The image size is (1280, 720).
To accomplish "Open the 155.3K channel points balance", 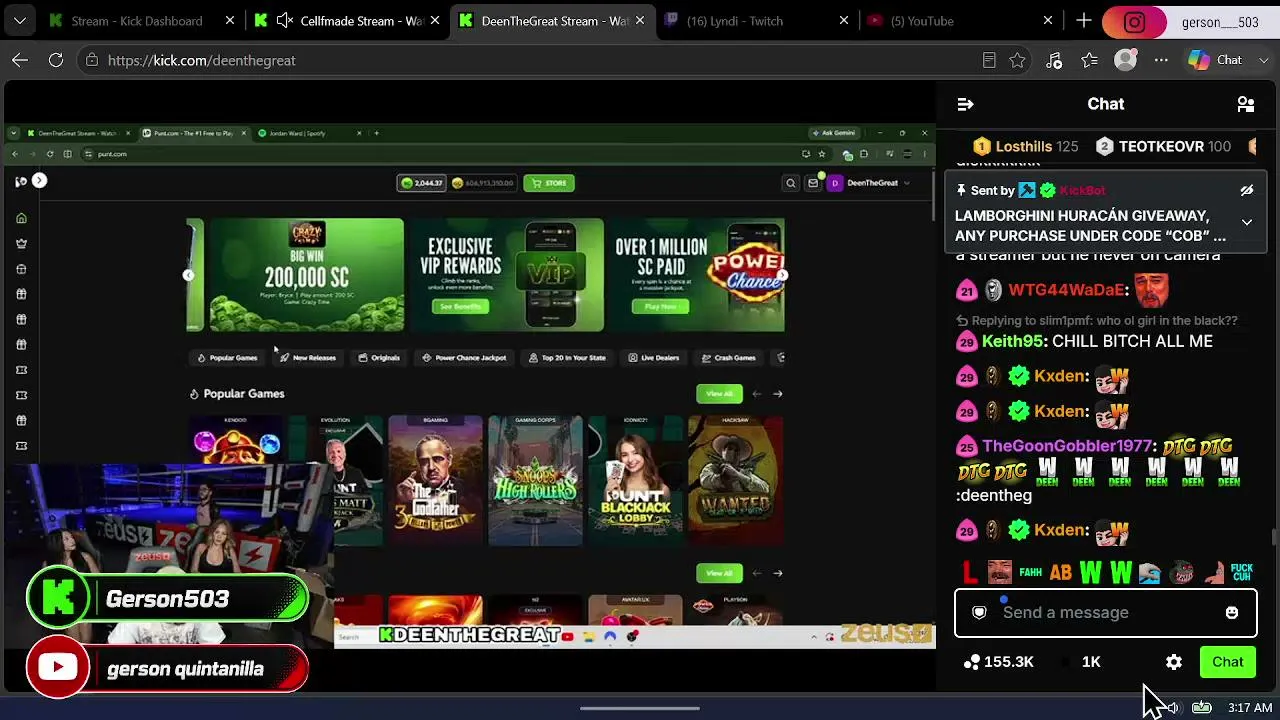I will [x=998, y=662].
